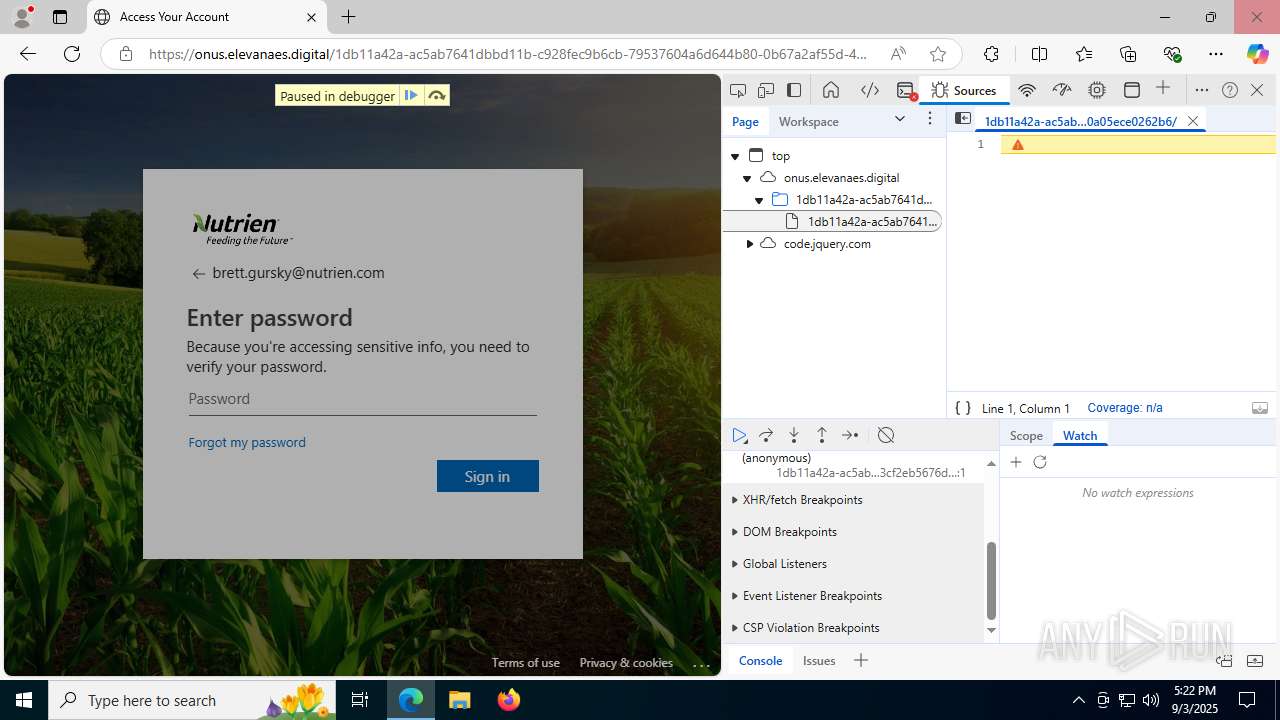Open the DevTools Welcome home icon
The height and width of the screenshot is (720, 1280).
pos(830,90)
